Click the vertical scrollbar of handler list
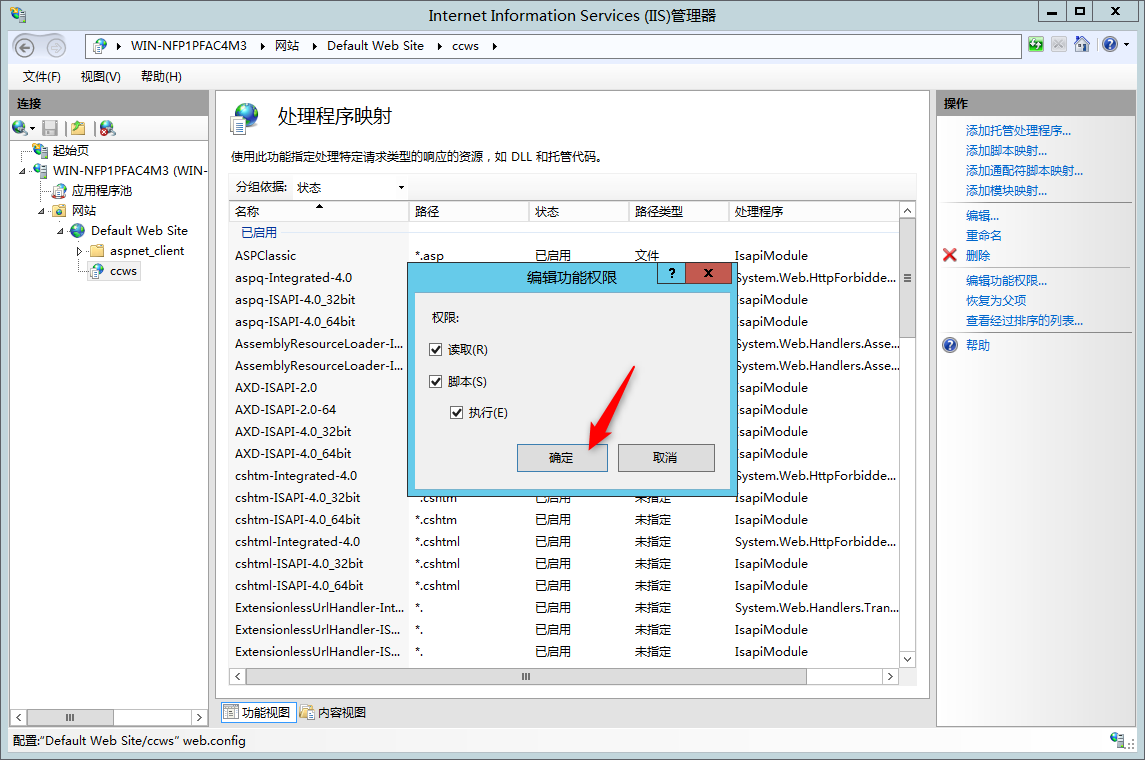This screenshot has height=760, width=1145. 907,278
